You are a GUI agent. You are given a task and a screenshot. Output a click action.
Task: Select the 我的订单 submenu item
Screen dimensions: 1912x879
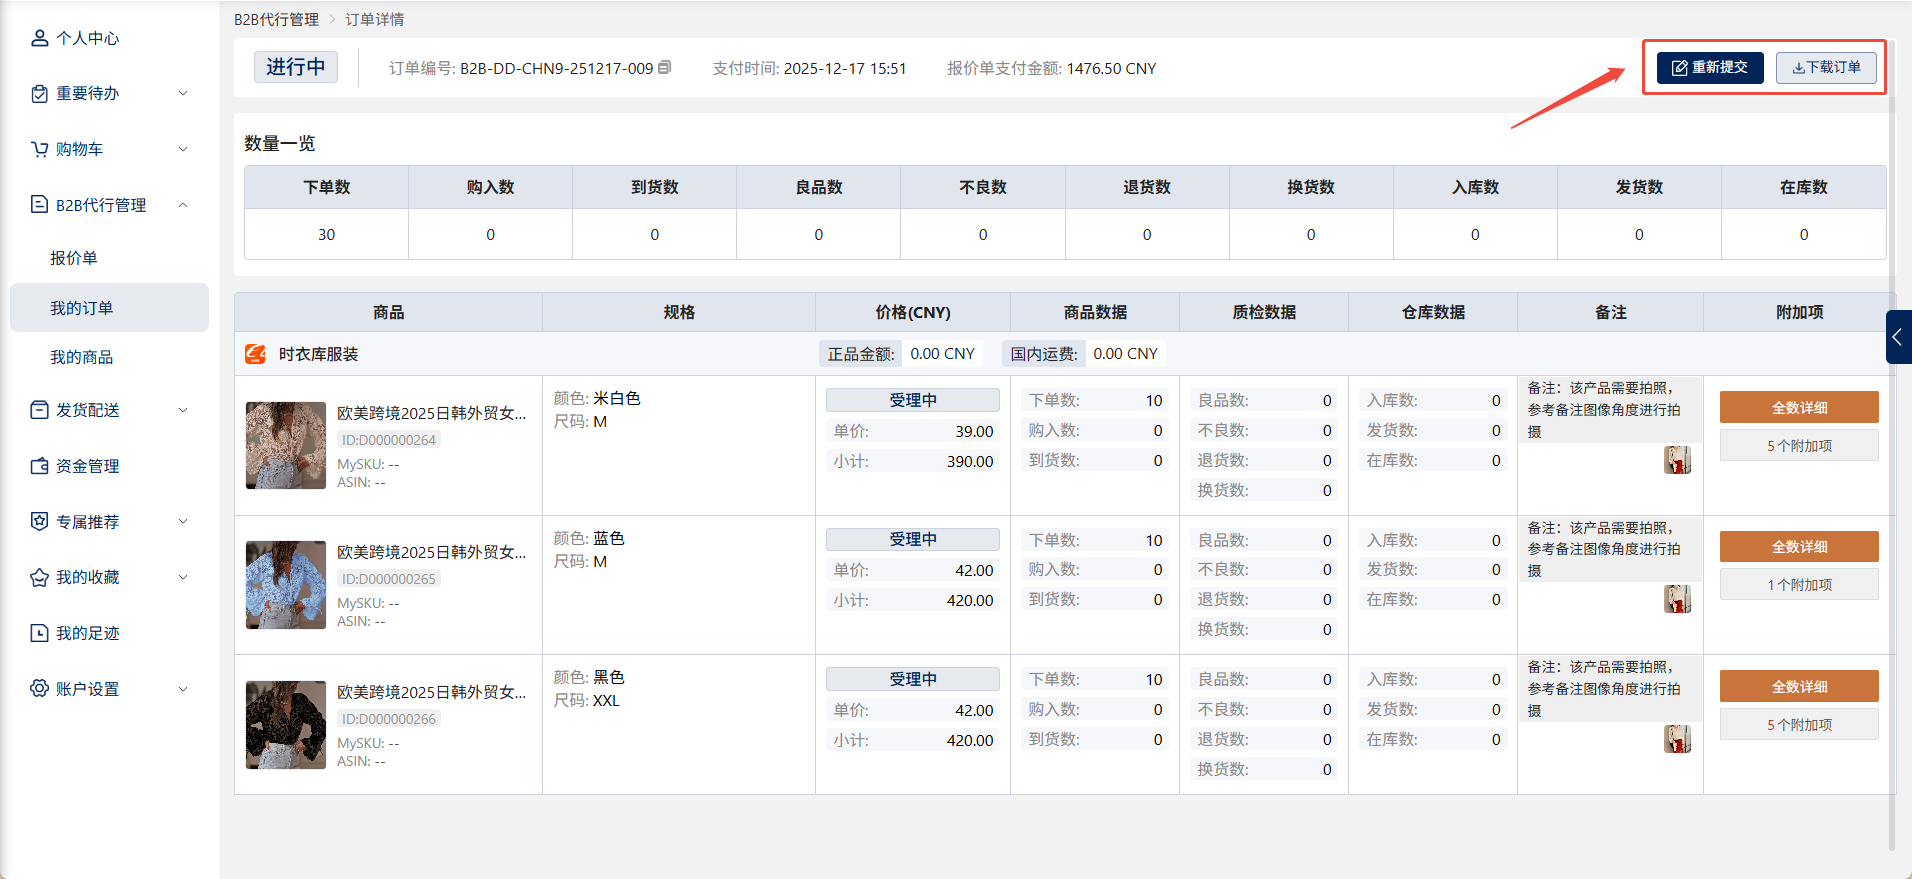tap(109, 308)
